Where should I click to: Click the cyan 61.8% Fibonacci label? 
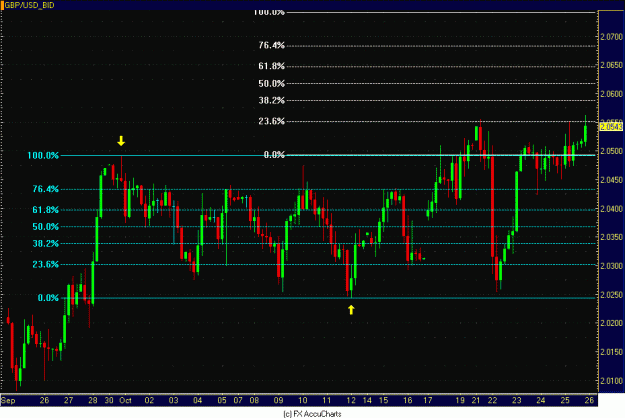[45, 210]
